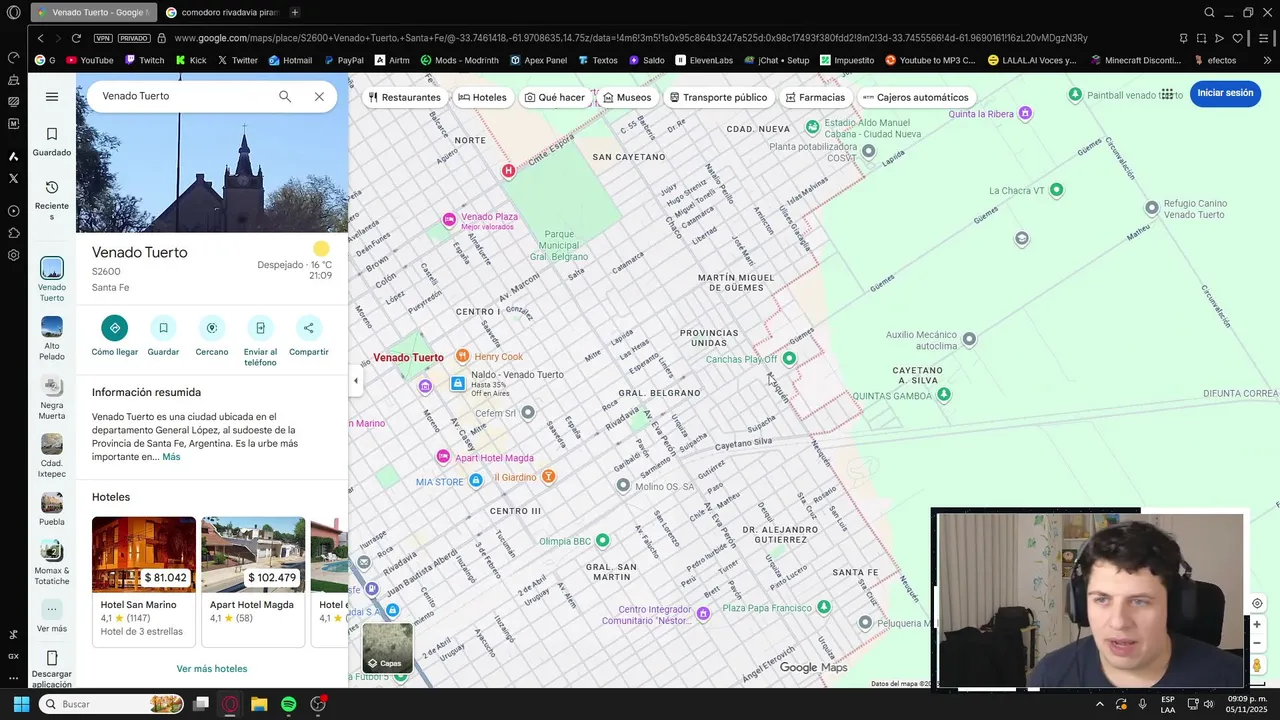The image size is (1280, 720).
Task: Click the Il Giardino restaurant pin
Action: click(548, 477)
